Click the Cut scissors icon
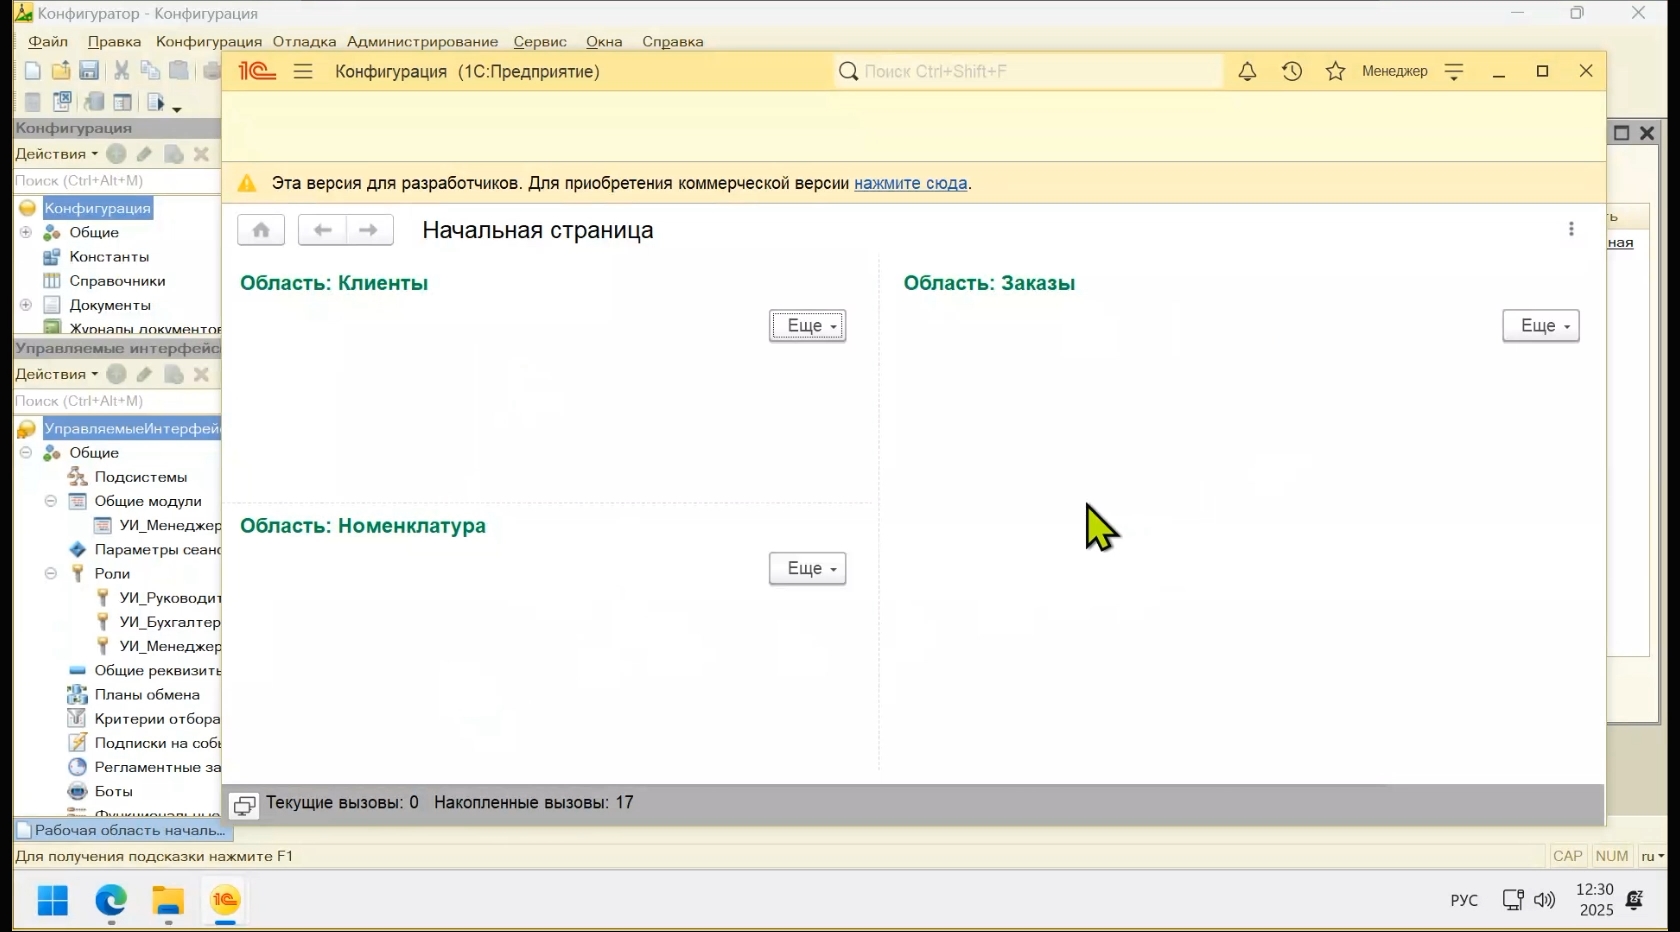 [121, 71]
